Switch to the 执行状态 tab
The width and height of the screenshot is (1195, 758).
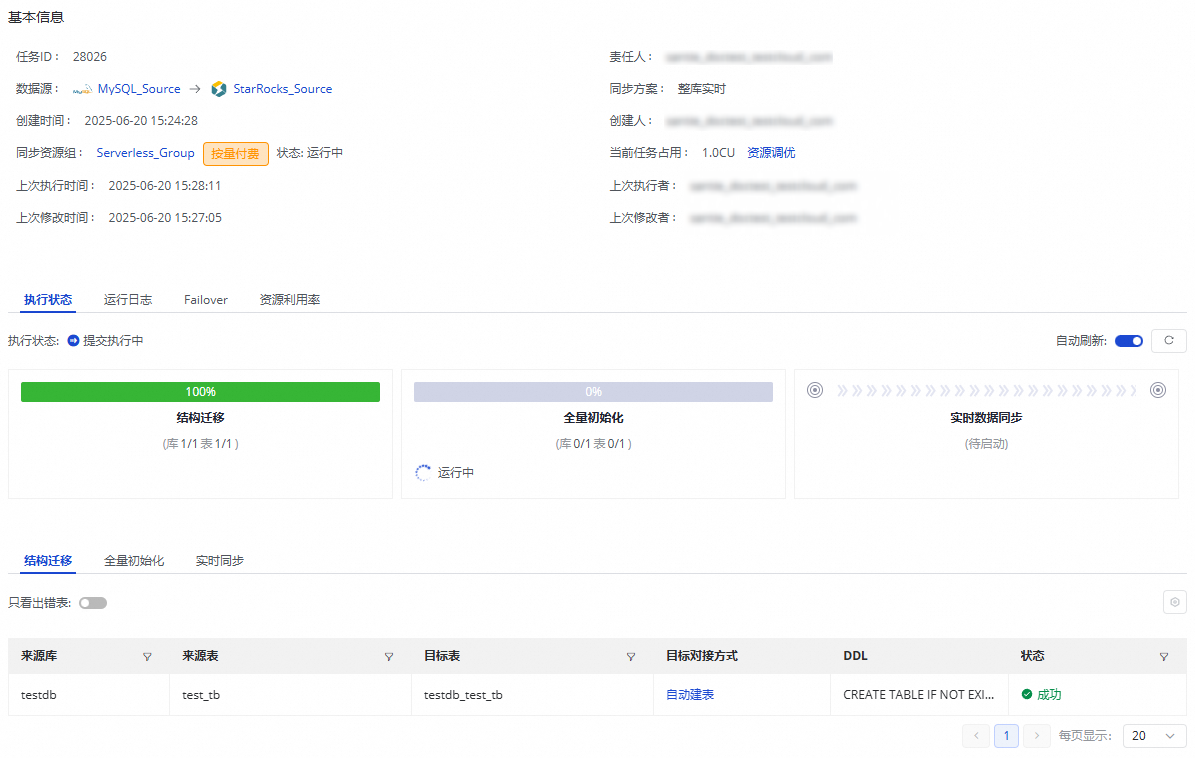click(48, 300)
